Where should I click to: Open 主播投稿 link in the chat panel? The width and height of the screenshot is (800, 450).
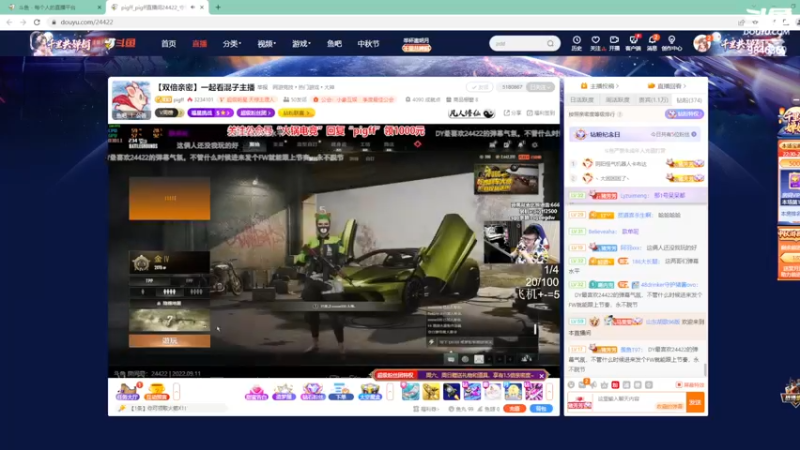click(600, 86)
